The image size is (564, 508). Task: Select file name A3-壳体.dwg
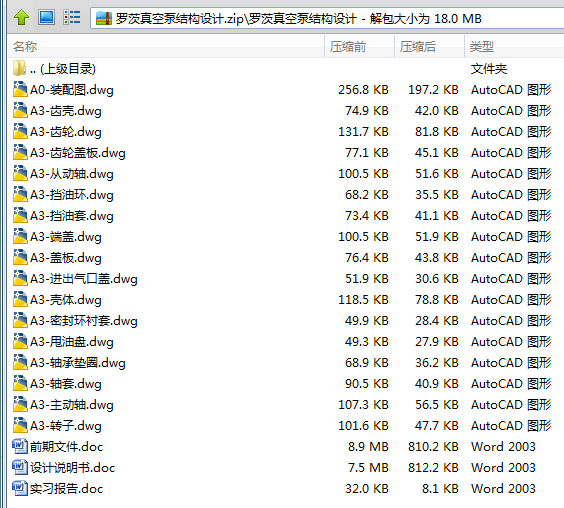click(x=66, y=300)
